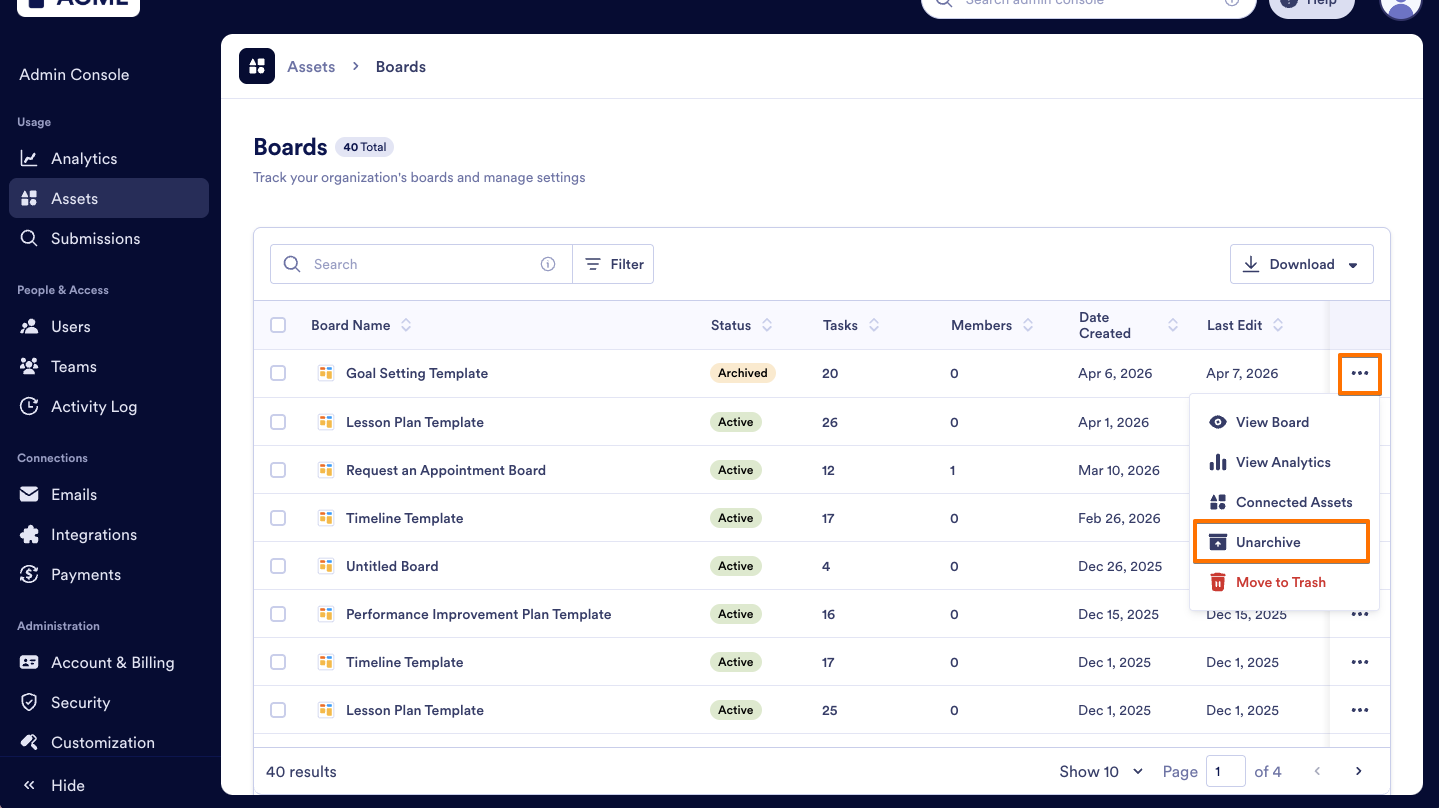The width and height of the screenshot is (1439, 808).
Task: Open the Account & Billing page
Action: [x=110, y=662]
